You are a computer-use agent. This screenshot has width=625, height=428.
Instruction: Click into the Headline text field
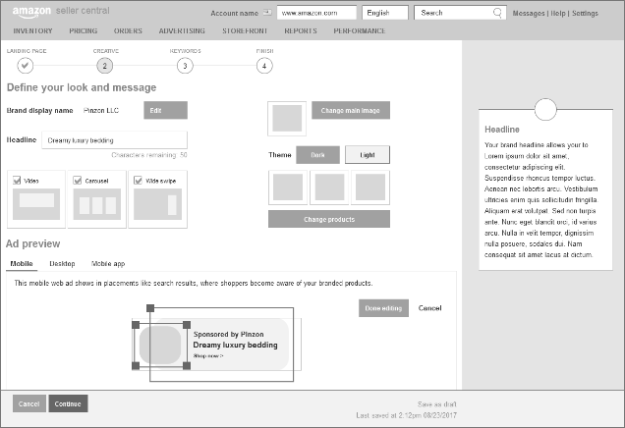[x=114, y=141]
